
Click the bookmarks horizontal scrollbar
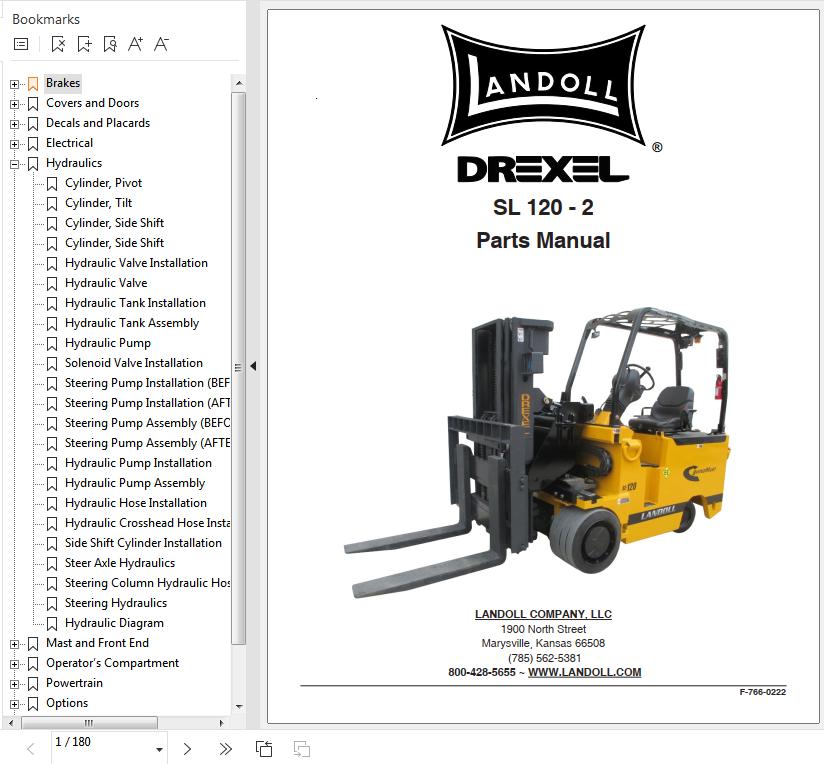(88, 723)
